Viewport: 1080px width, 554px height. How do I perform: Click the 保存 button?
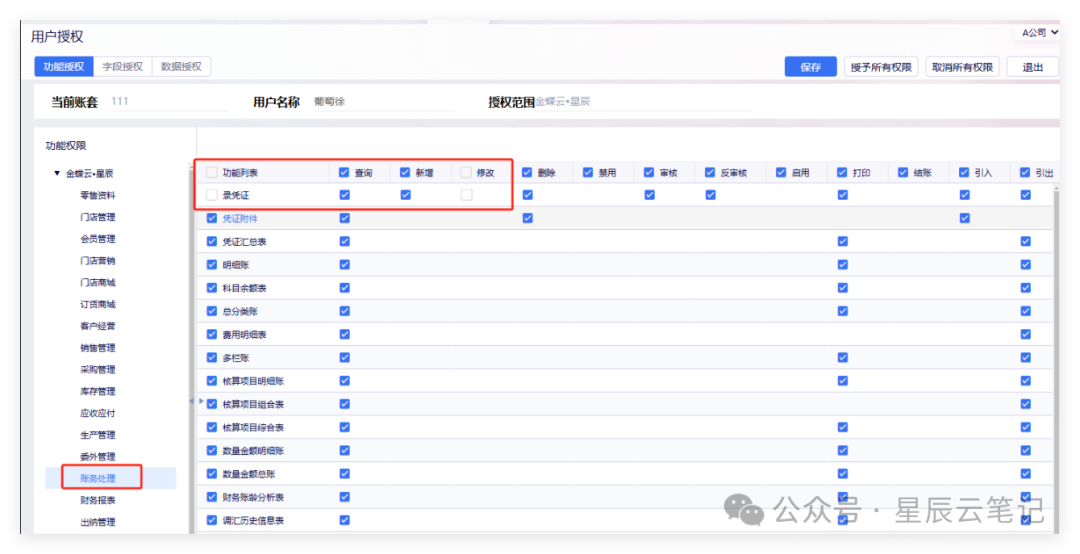[811, 67]
